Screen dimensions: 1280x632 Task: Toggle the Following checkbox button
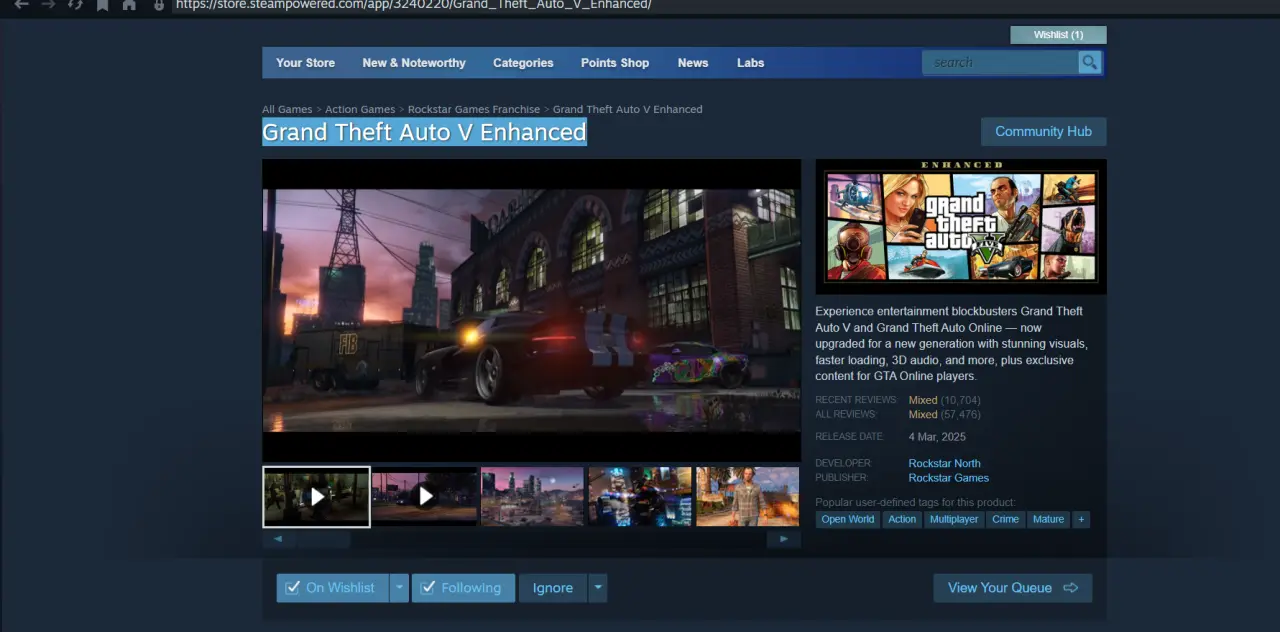coord(463,588)
